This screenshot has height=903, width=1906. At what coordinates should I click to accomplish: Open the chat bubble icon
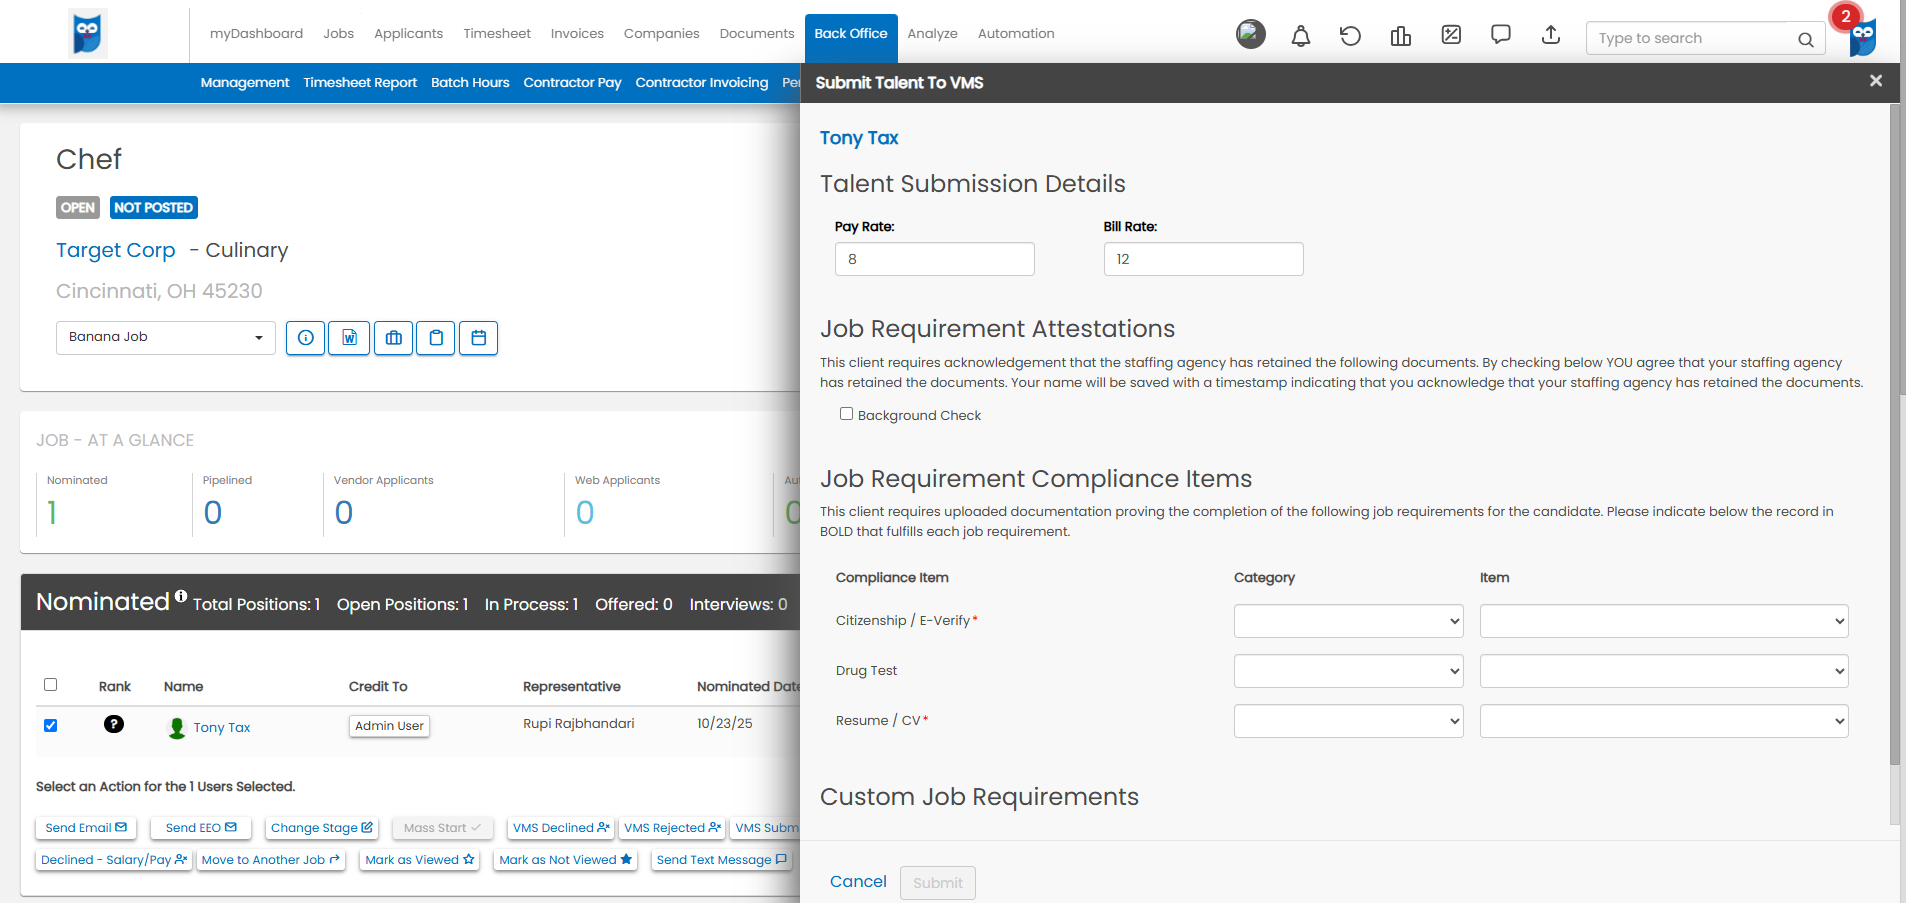[x=1501, y=35]
